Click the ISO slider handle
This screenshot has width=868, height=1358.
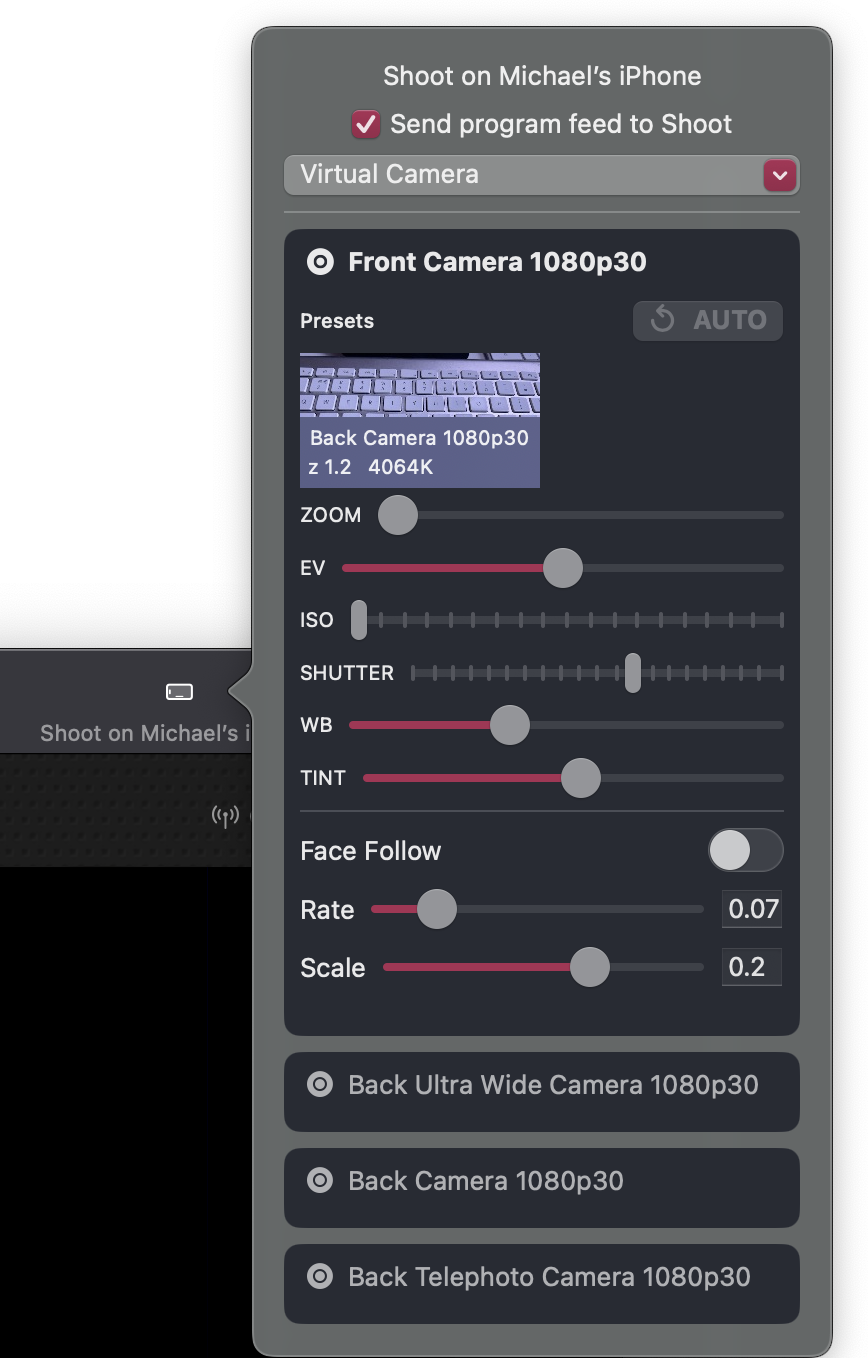pos(359,620)
